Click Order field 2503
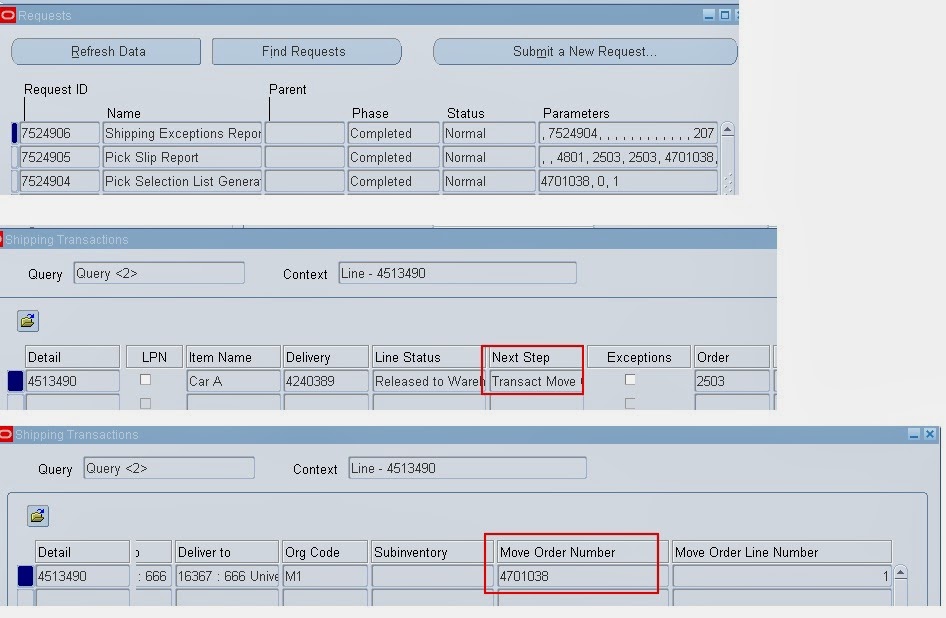 click(x=732, y=381)
